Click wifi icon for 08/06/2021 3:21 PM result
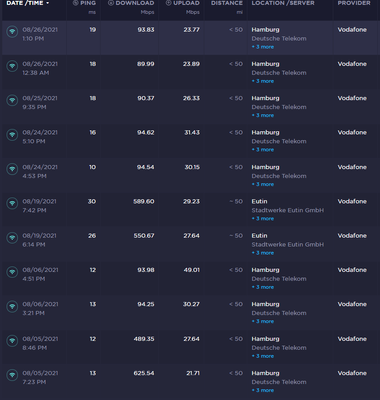 pyautogui.click(x=12, y=307)
